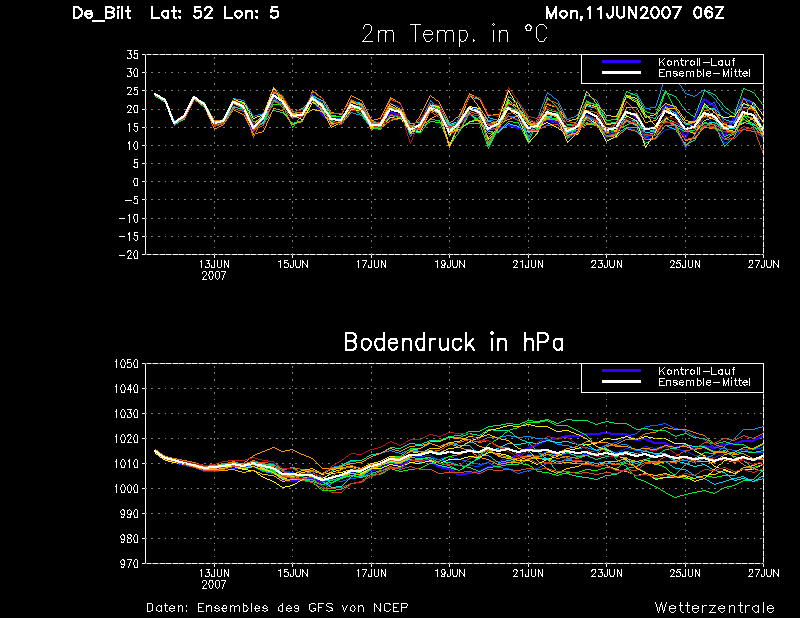Click the blue Kontroll-Lauf line swatch in pressure legend
800x618 pixels.
click(621, 372)
